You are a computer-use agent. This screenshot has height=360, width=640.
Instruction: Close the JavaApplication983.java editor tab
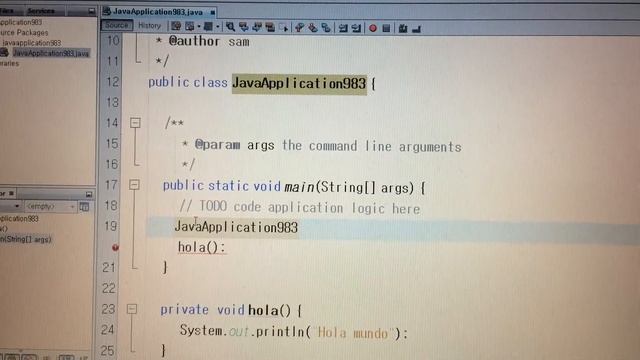tap(213, 13)
